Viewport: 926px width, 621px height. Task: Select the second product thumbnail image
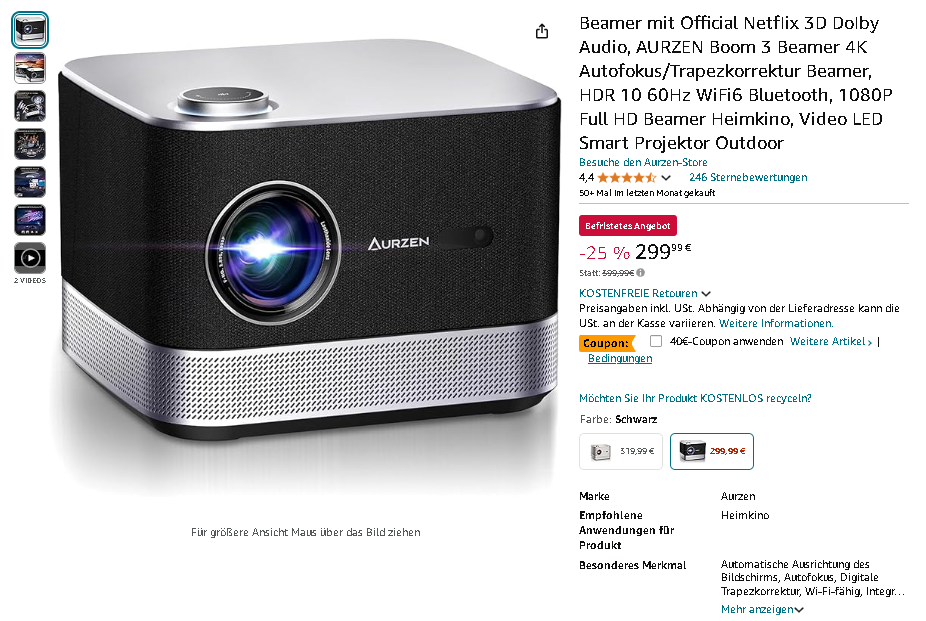pyautogui.click(x=30, y=68)
